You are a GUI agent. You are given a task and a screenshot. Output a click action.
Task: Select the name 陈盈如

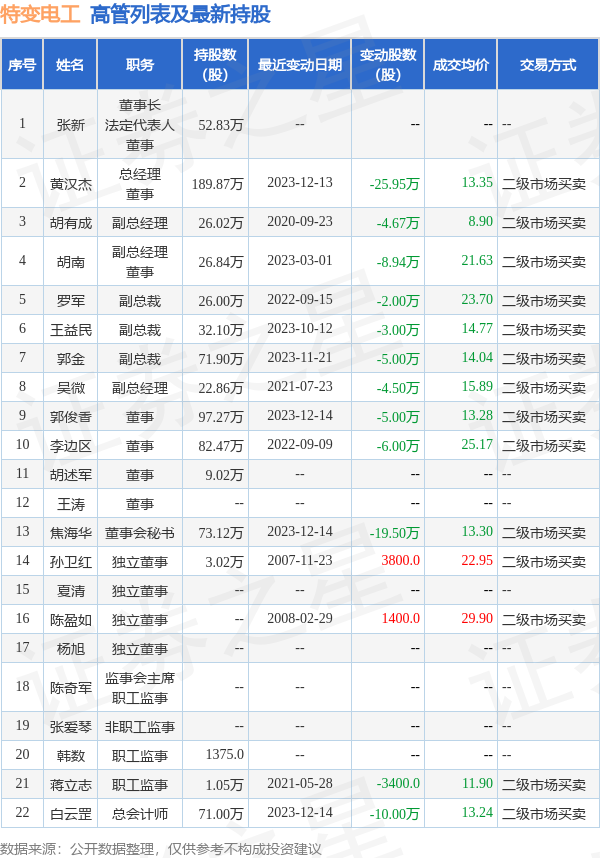[71, 619]
